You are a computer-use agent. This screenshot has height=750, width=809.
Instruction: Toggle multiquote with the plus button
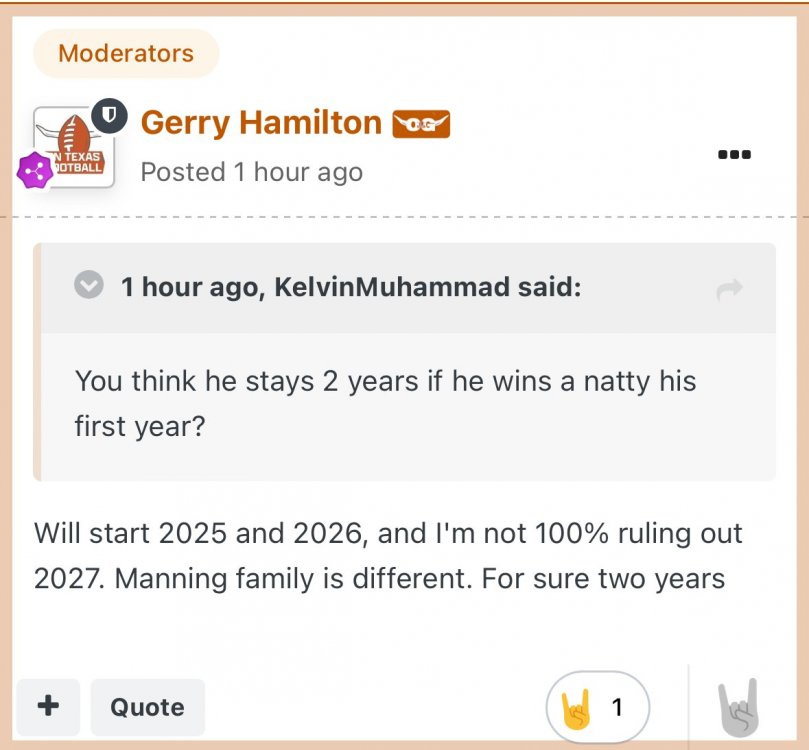click(47, 707)
